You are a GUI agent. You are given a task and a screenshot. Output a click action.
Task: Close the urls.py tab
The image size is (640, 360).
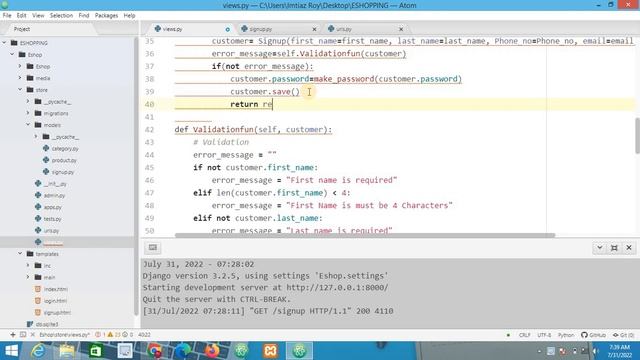401,29
